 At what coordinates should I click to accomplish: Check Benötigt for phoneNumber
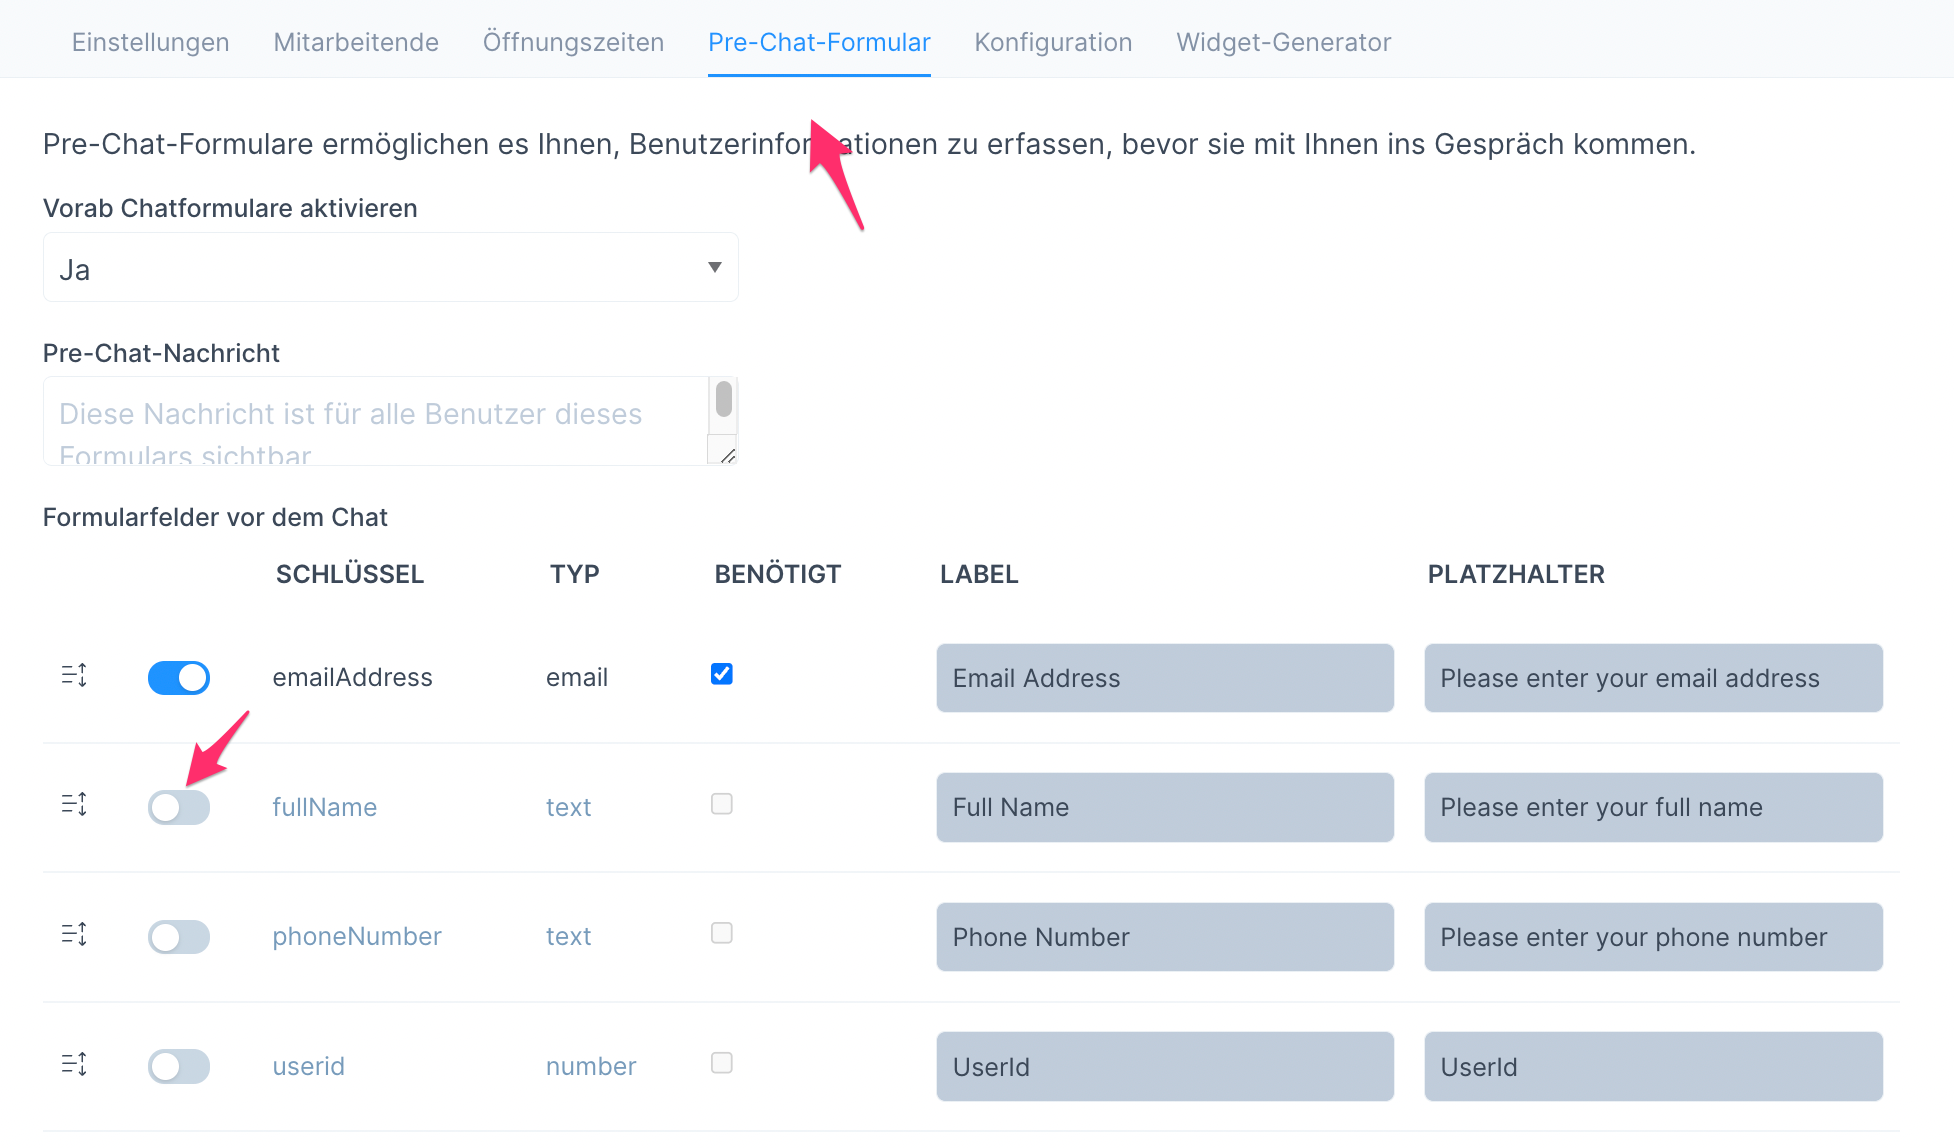click(721, 933)
